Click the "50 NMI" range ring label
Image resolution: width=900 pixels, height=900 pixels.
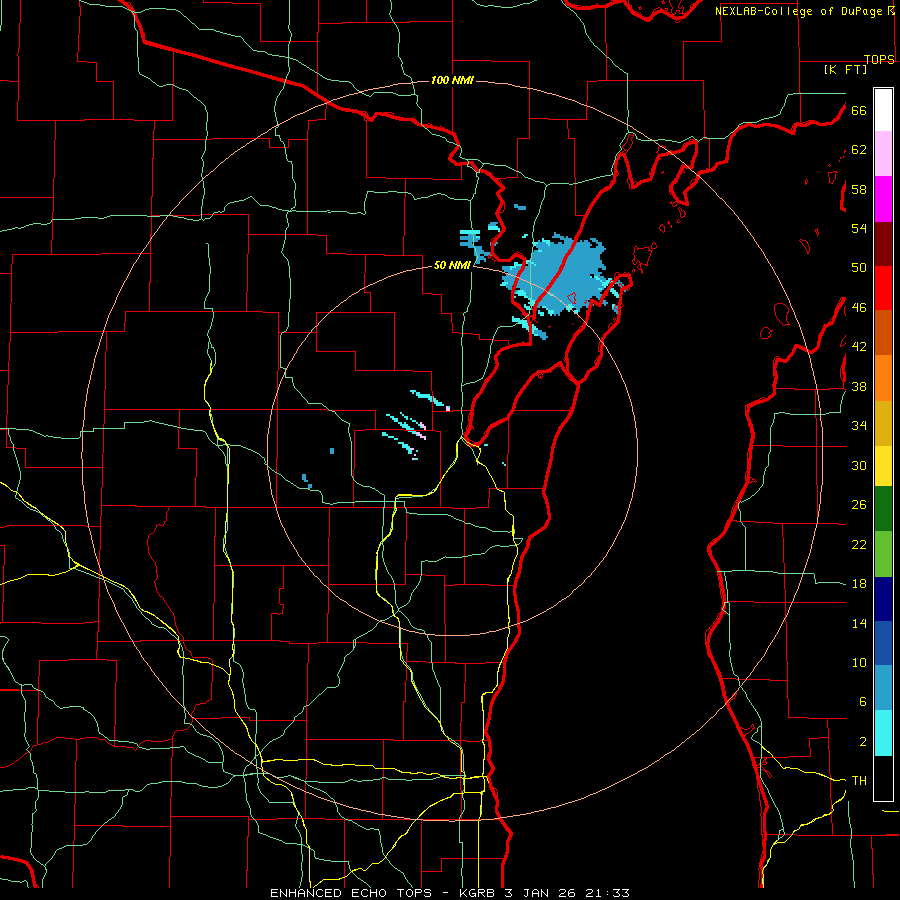pos(452,265)
